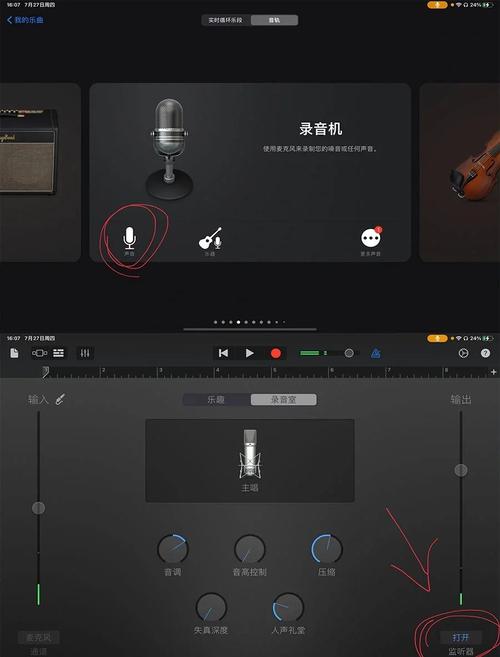Viewport: 500px width, 657px height.
Task: Start playback with the Play button
Action: pyautogui.click(x=249, y=353)
